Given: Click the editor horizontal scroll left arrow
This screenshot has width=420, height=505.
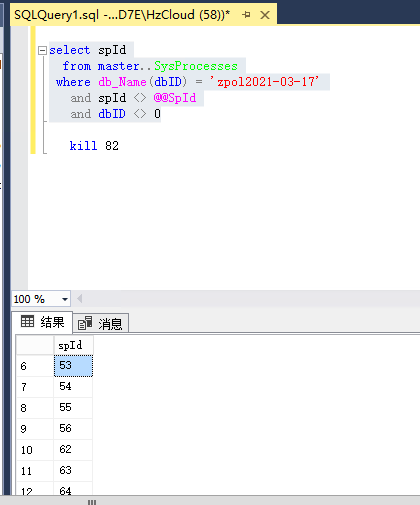Looking at the screenshot, I should pyautogui.click(x=79, y=299).
